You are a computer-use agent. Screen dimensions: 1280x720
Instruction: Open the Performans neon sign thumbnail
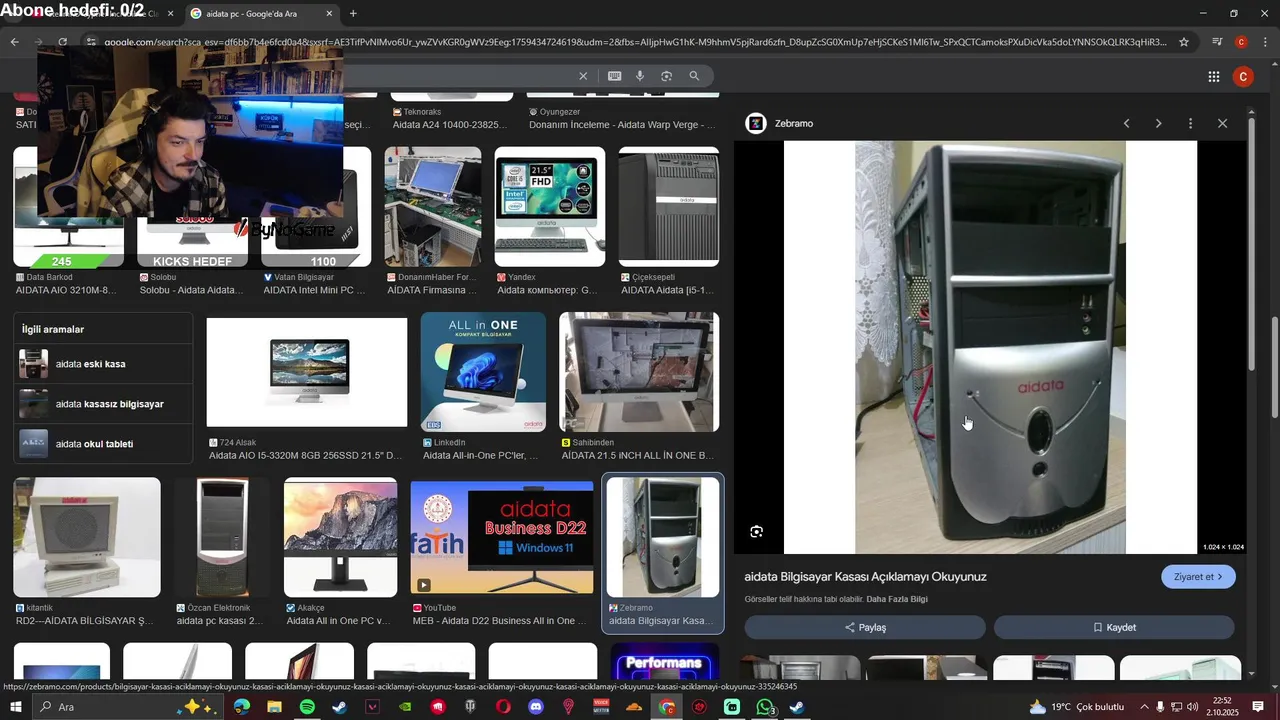pyautogui.click(x=664, y=663)
